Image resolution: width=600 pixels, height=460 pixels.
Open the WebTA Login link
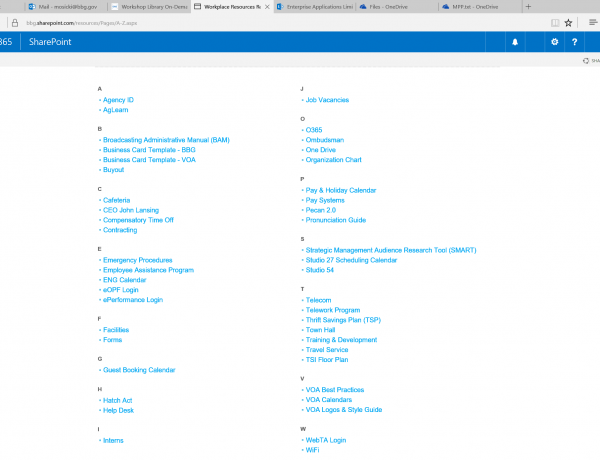pyautogui.click(x=326, y=440)
